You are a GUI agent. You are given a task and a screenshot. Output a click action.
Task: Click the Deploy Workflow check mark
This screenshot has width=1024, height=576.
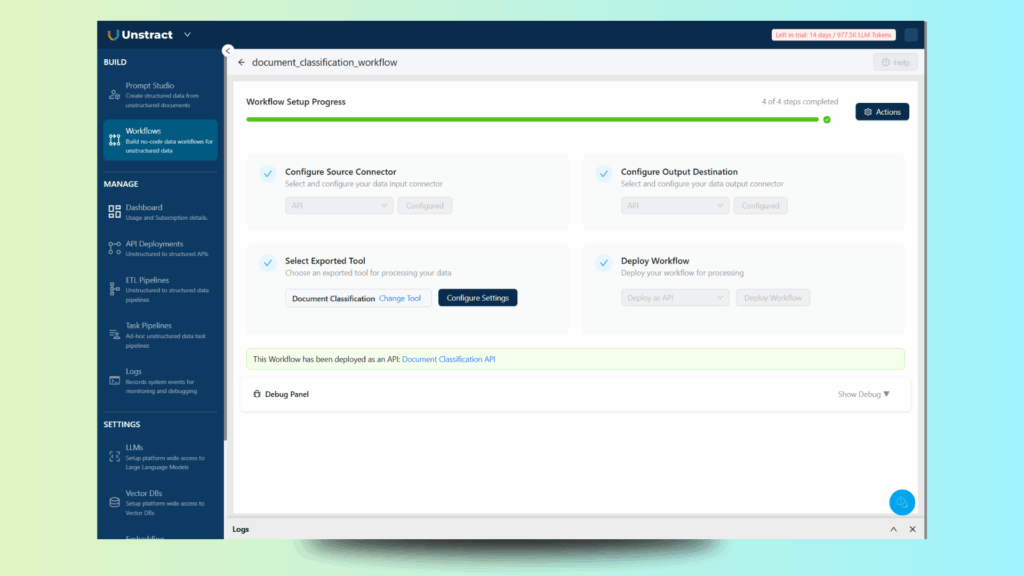coord(603,263)
